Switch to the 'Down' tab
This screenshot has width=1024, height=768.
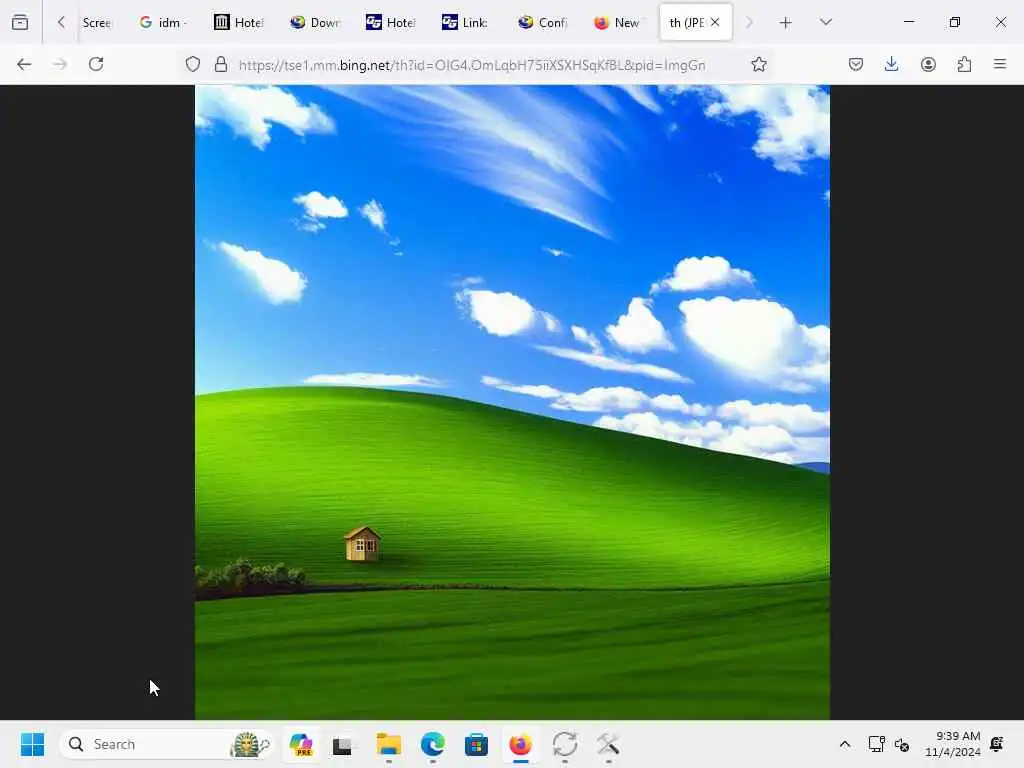[x=315, y=22]
